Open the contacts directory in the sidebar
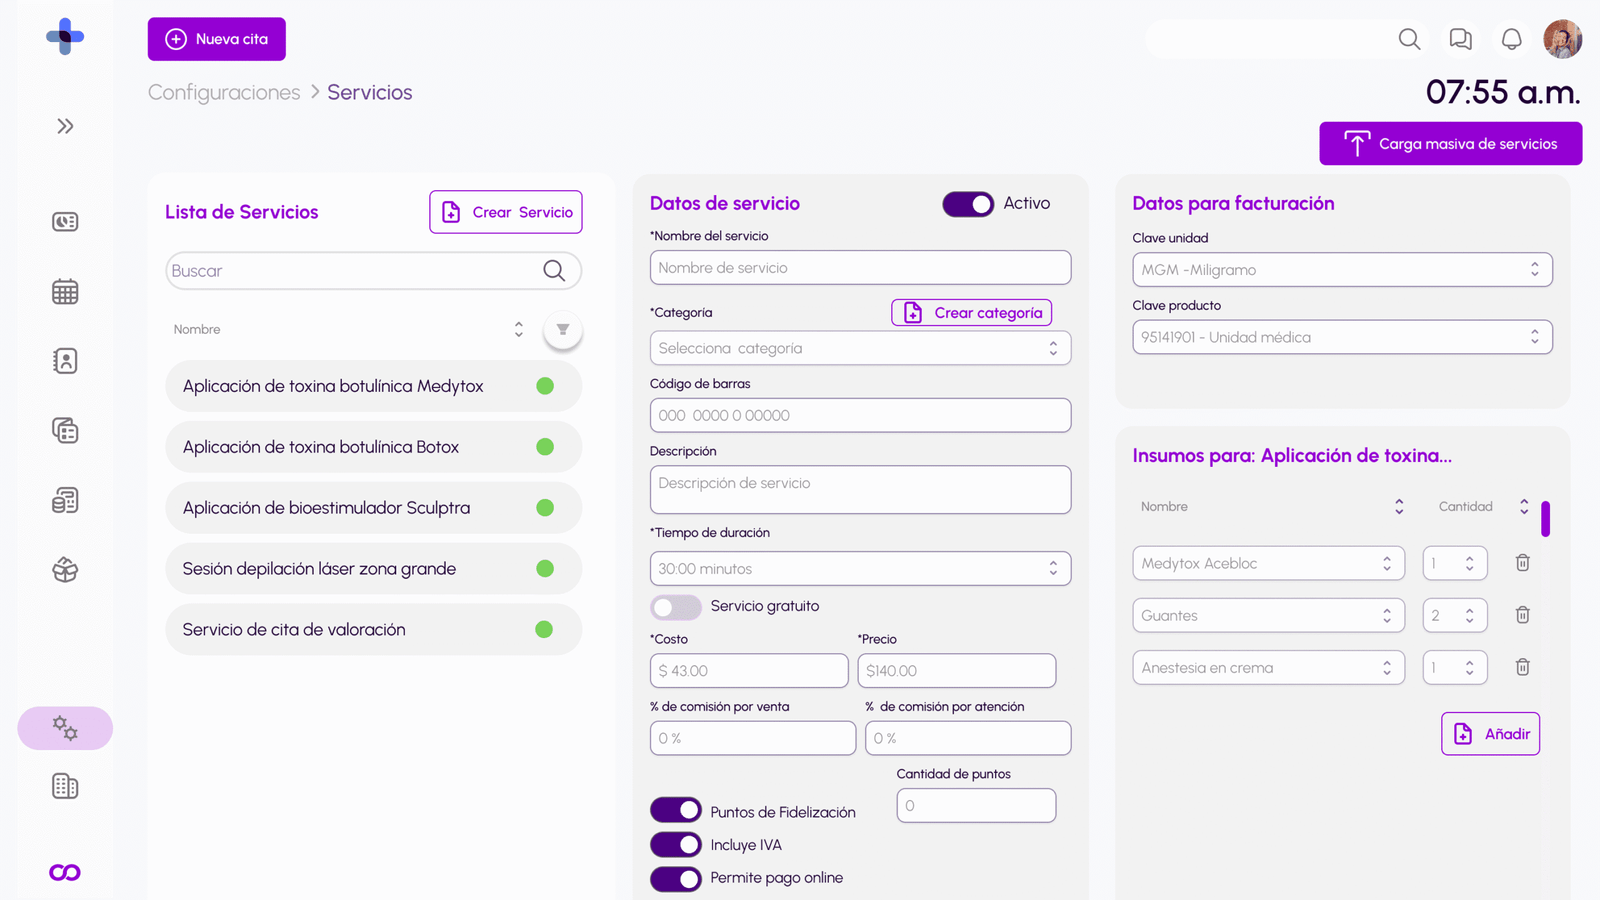The width and height of the screenshot is (1600, 900). [64, 361]
